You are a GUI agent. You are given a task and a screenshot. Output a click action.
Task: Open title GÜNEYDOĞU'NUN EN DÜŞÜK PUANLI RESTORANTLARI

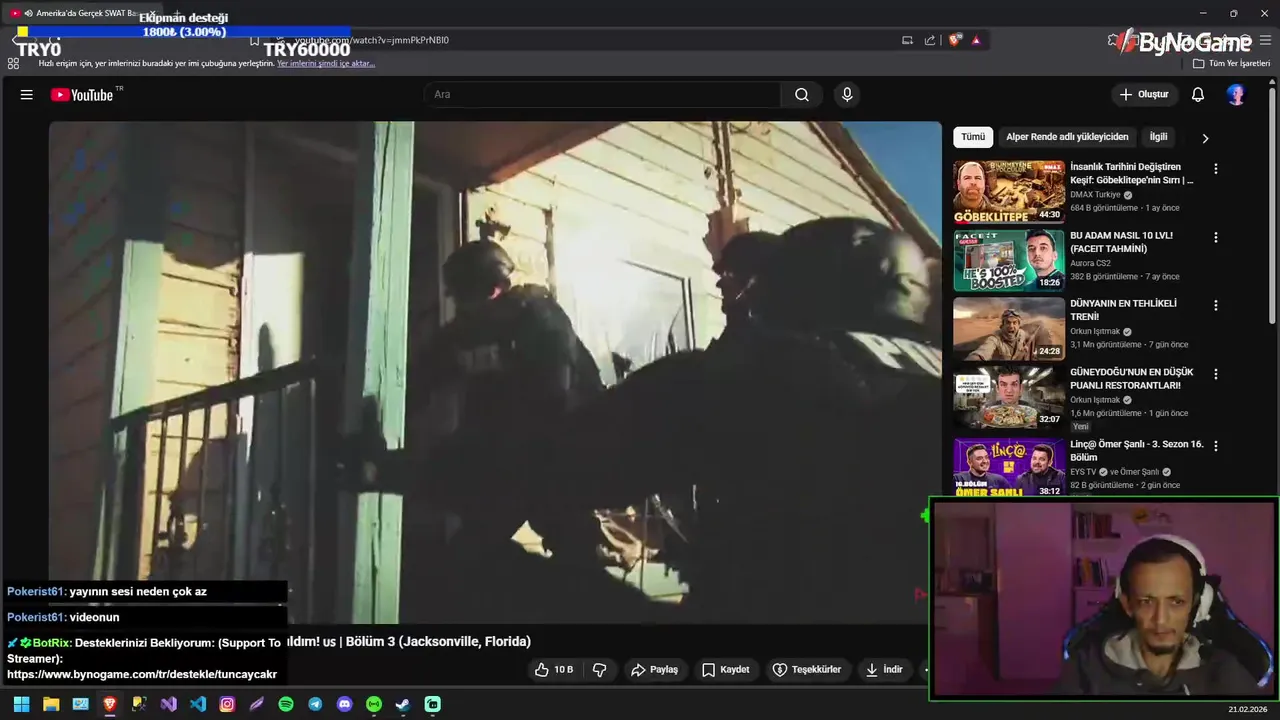click(1131, 378)
